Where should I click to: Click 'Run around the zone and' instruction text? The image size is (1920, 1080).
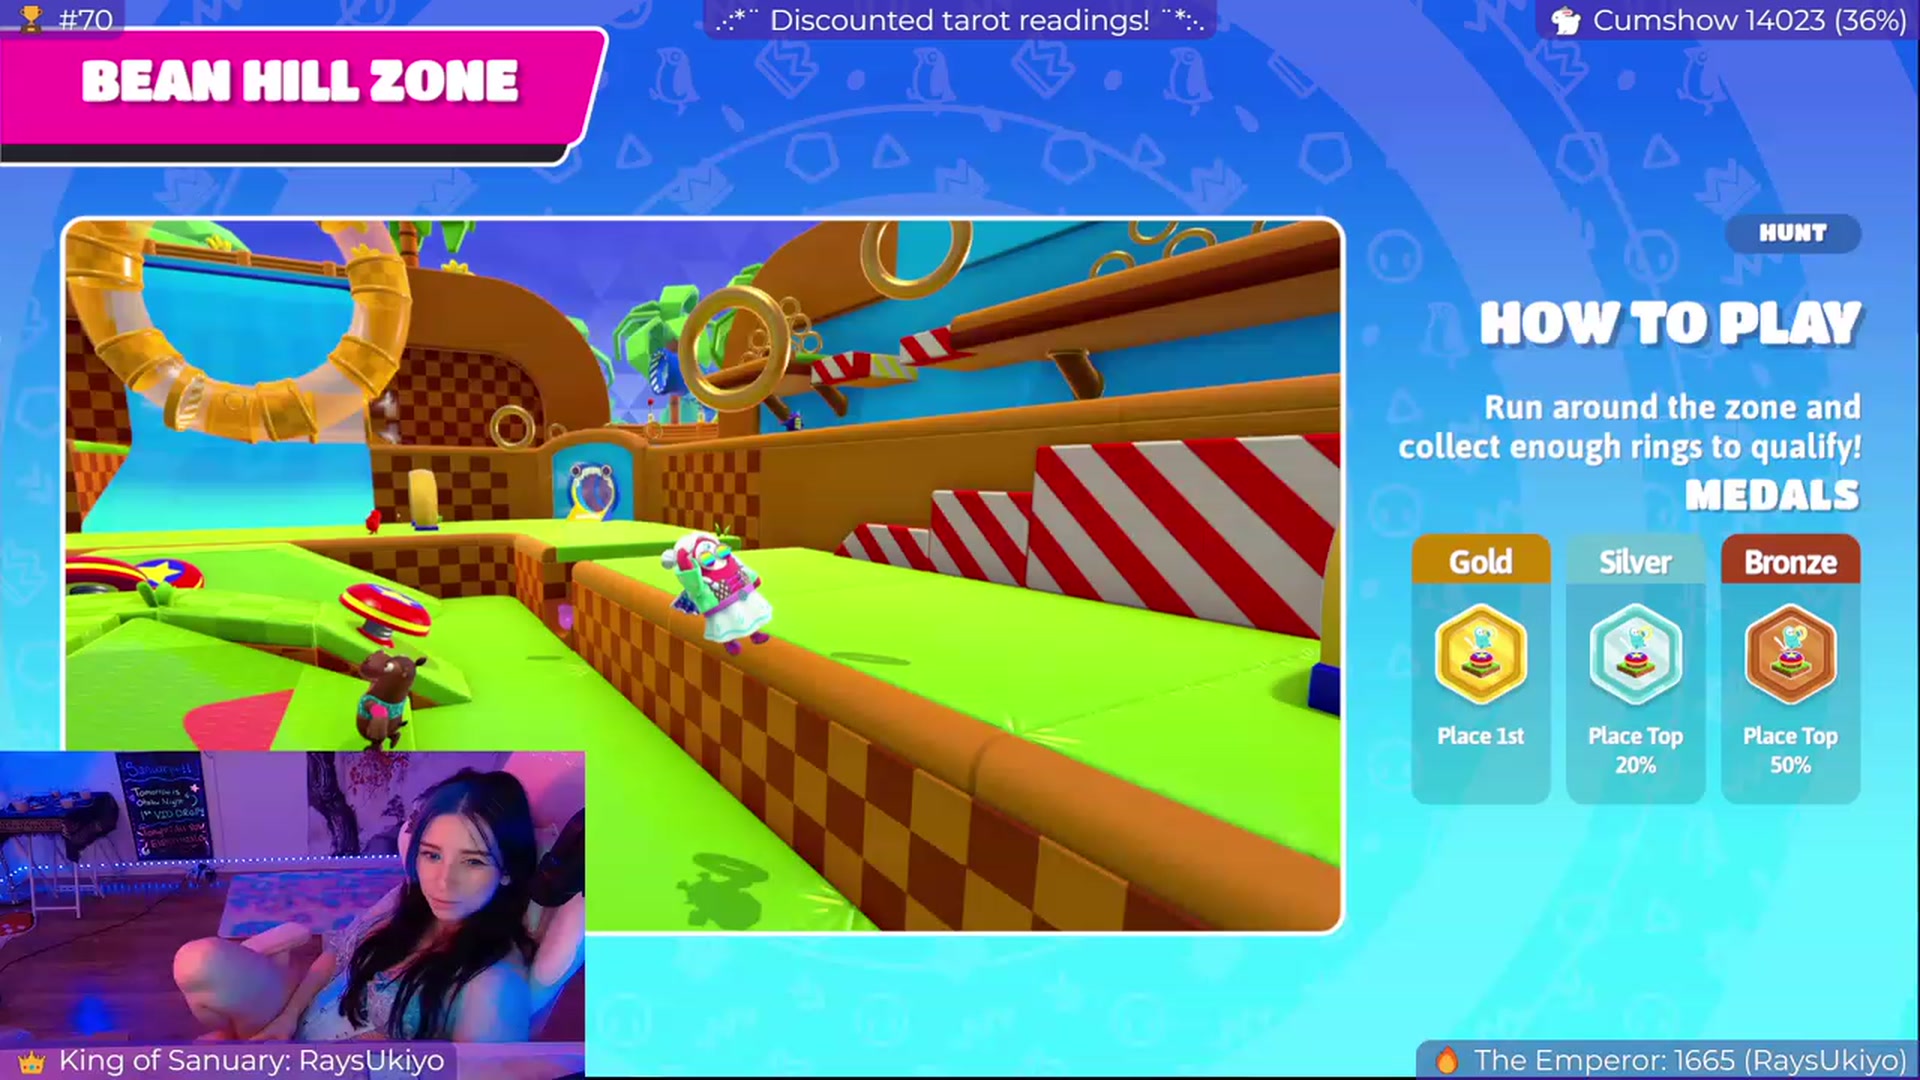tap(1672, 407)
